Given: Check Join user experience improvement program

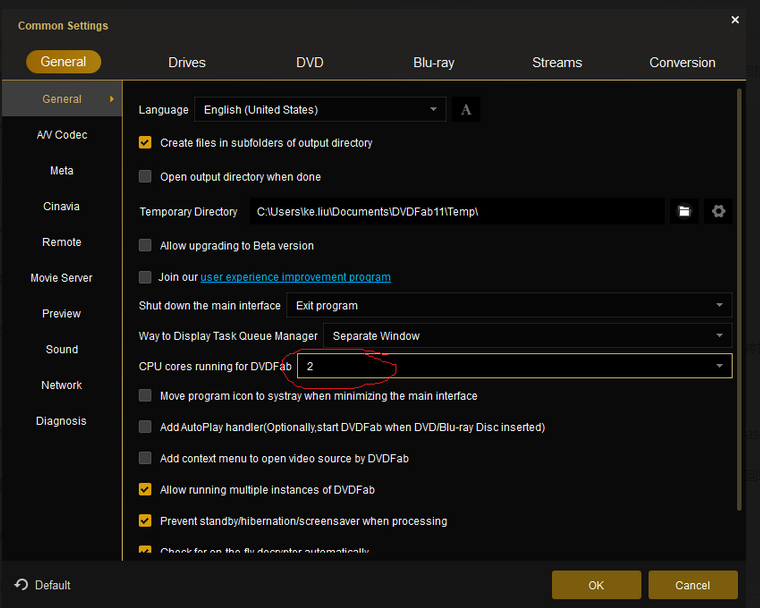Looking at the screenshot, I should point(145,277).
